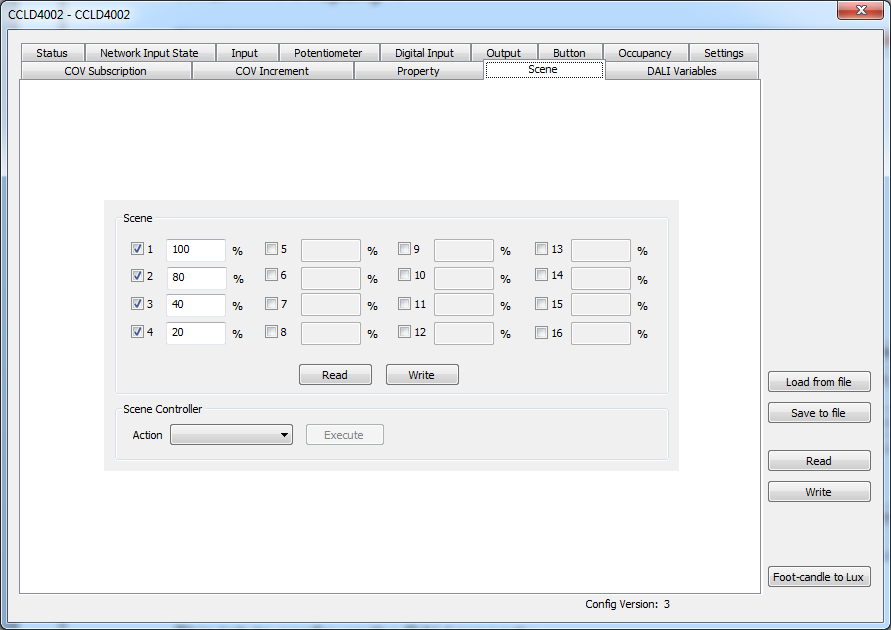This screenshot has width=891, height=630.
Task: Go to the COV Subscription tab
Action: tap(106, 71)
